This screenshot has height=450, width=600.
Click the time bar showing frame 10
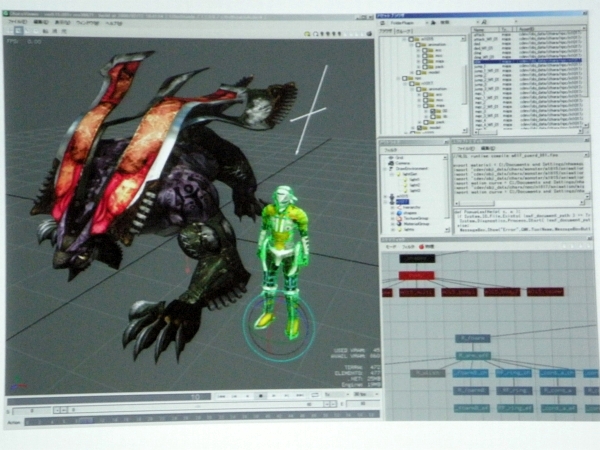pyautogui.click(x=109, y=397)
